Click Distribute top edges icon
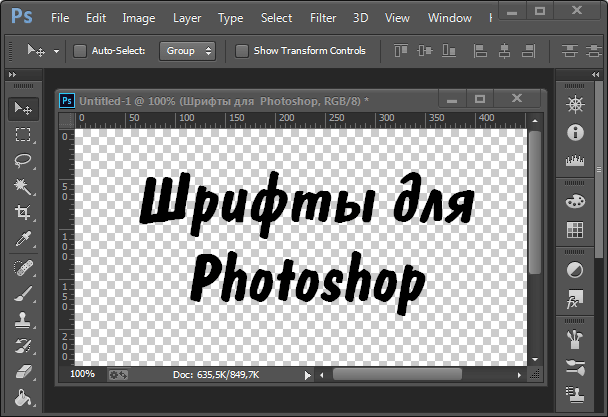Viewport: 608px width, 417px height. 570,51
